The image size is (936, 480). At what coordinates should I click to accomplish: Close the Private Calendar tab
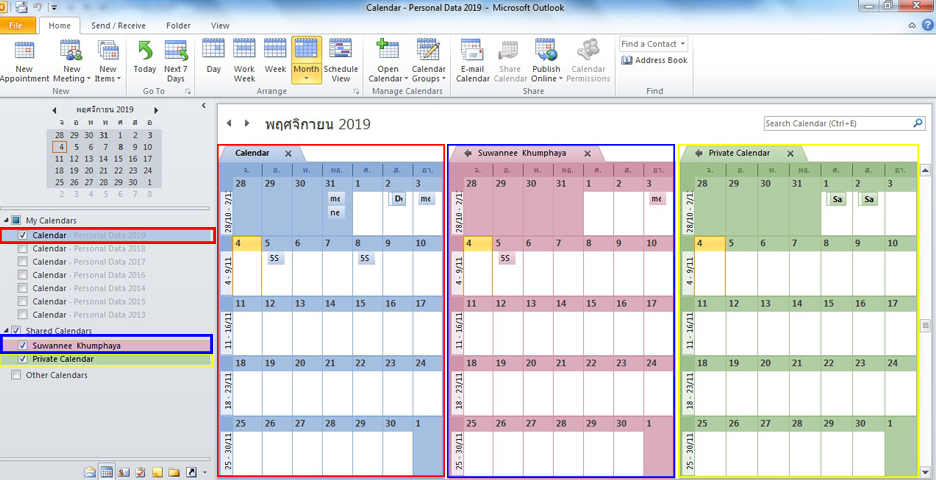click(790, 153)
